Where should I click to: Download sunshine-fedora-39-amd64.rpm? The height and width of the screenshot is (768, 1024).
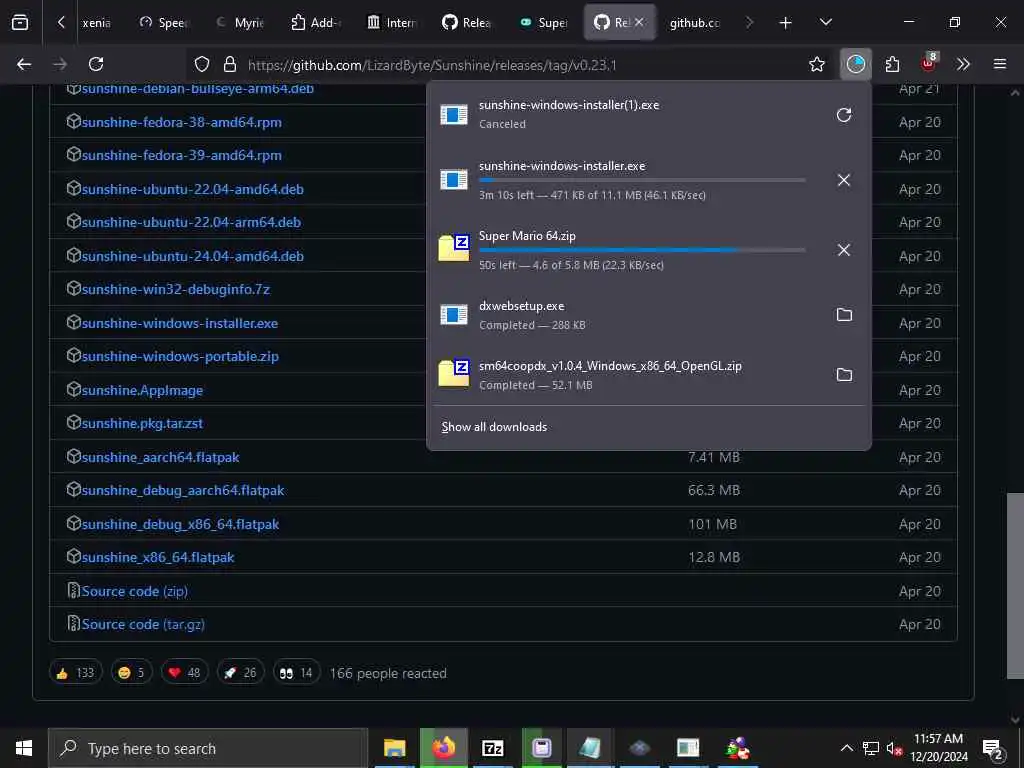[182, 155]
